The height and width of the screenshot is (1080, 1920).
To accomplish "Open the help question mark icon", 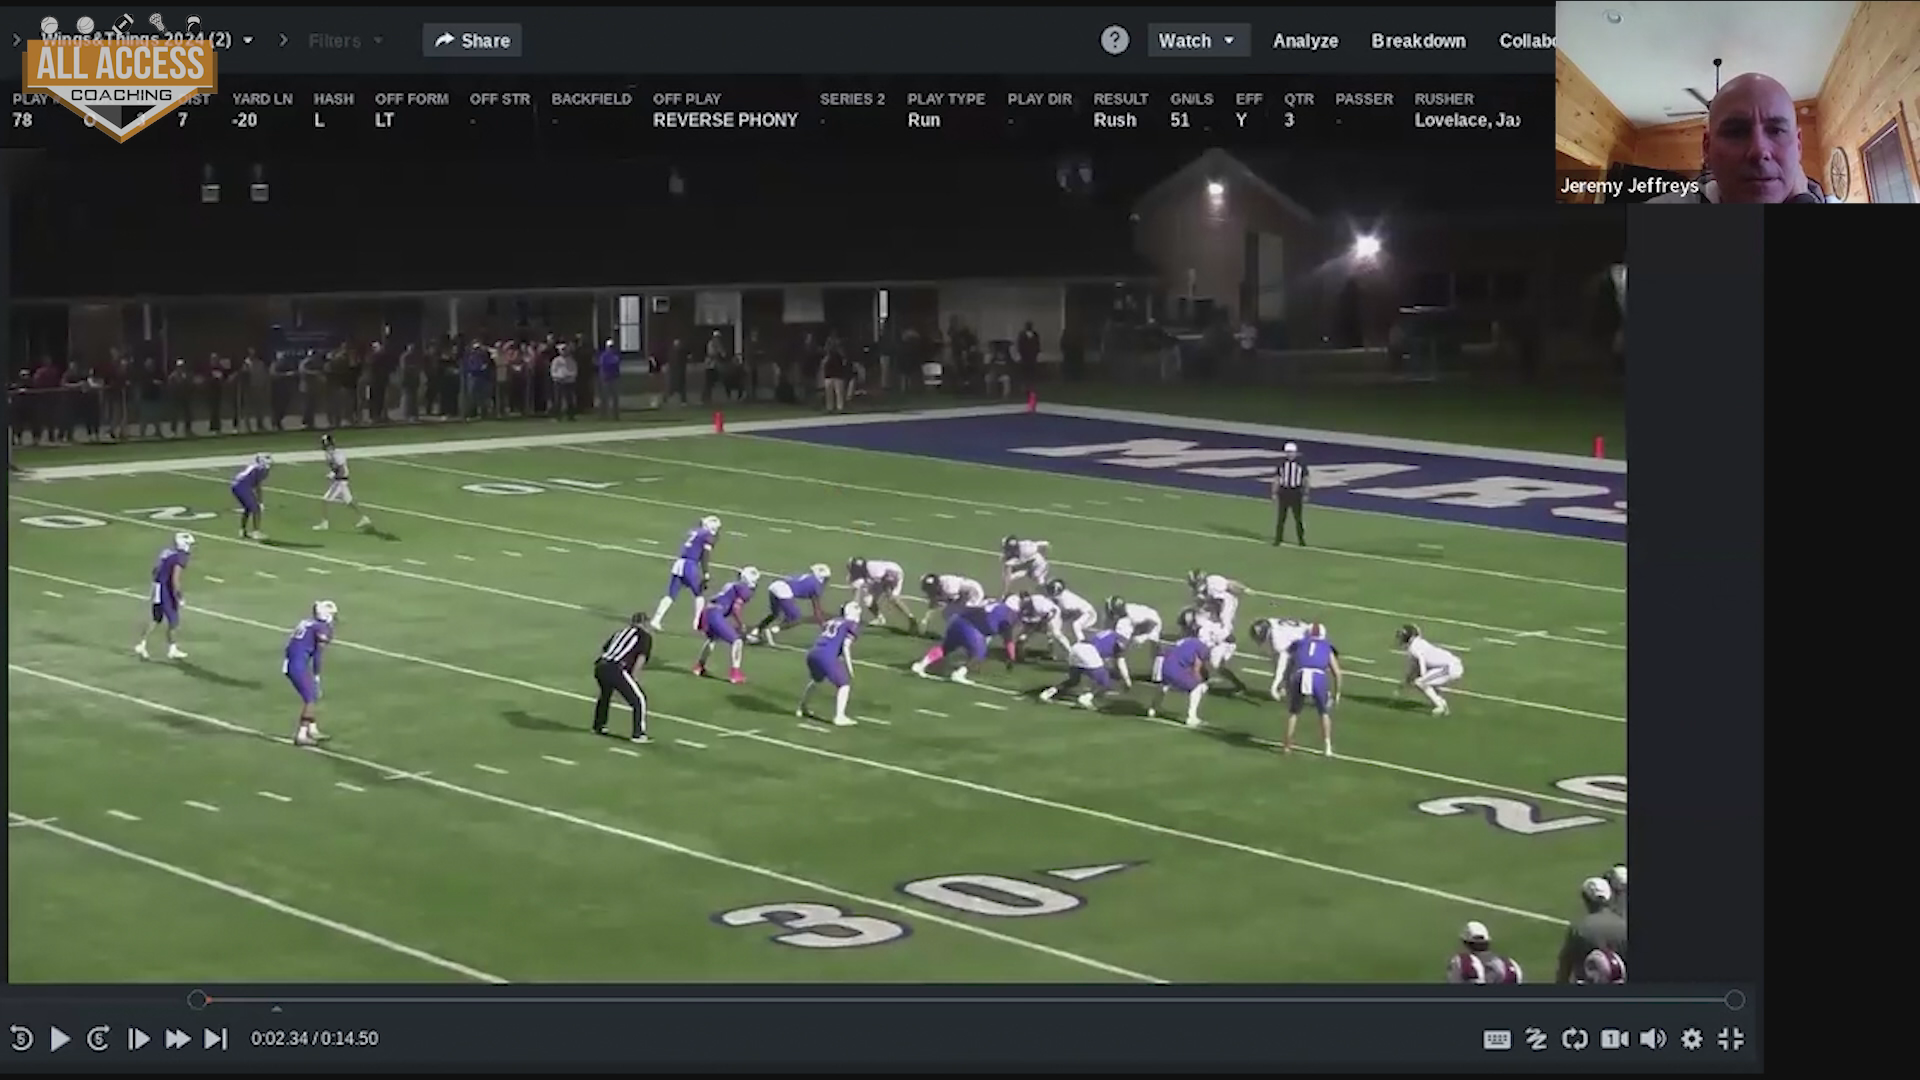I will click(1115, 40).
